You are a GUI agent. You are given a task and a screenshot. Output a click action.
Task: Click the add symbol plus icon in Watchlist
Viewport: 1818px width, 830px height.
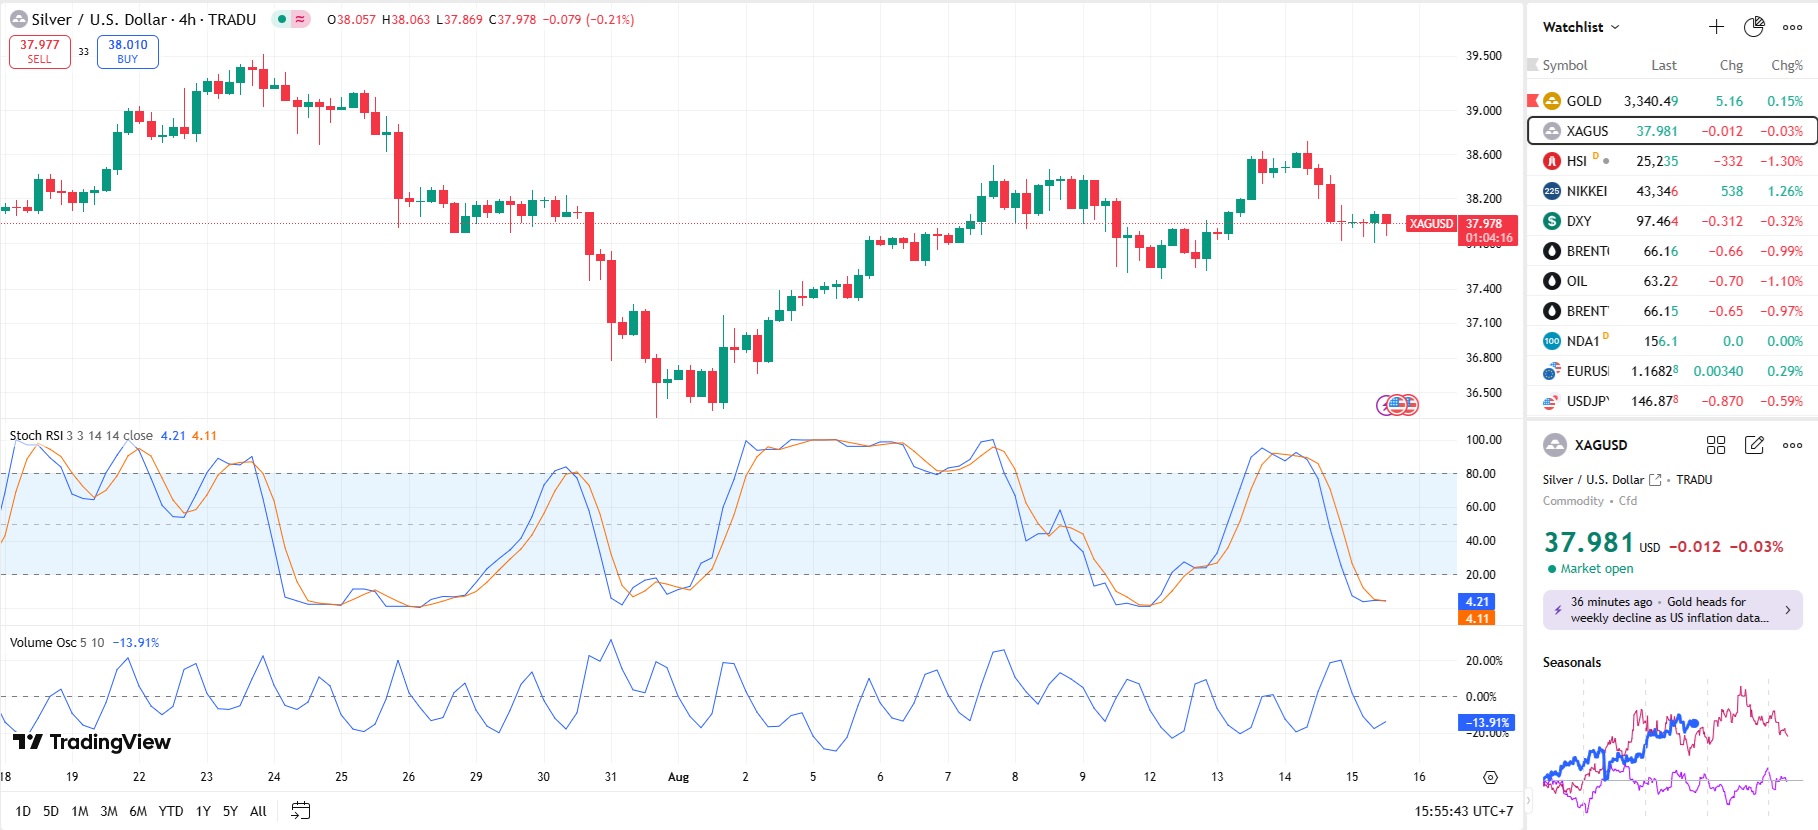(1716, 27)
